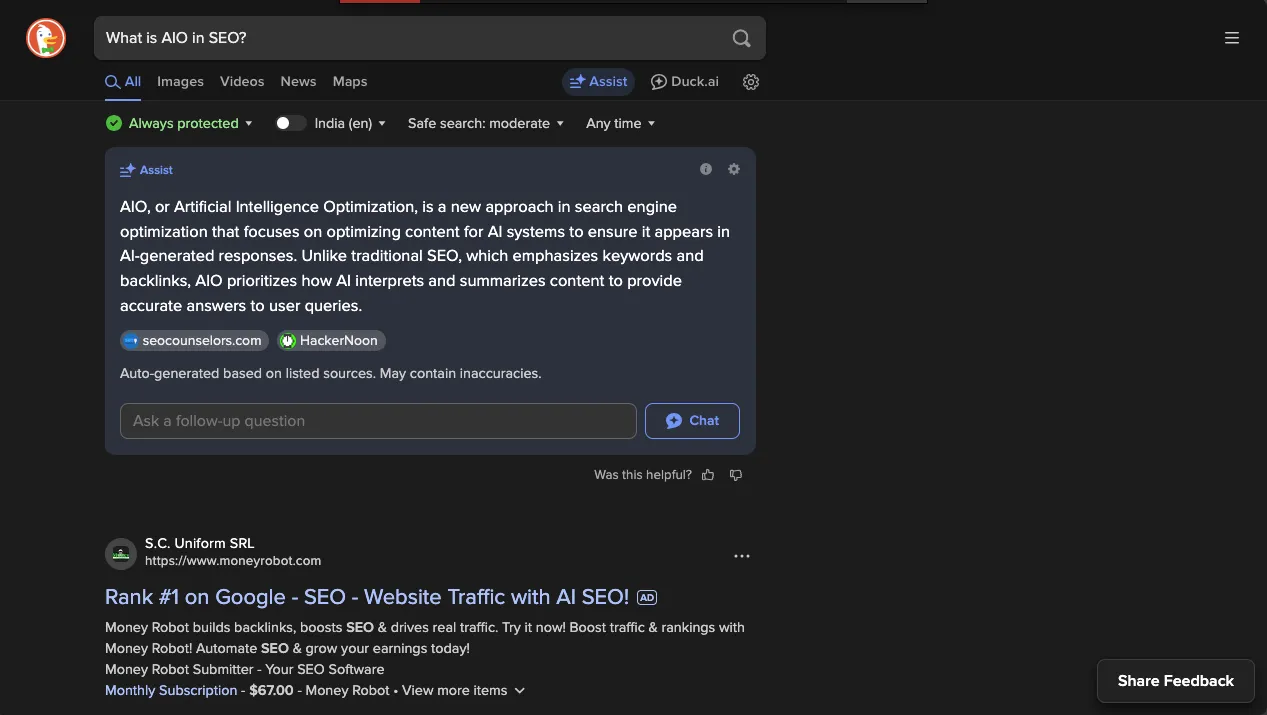Open Rank #1 on Google result title
Viewport: 1267px width, 715px height.
[367, 597]
